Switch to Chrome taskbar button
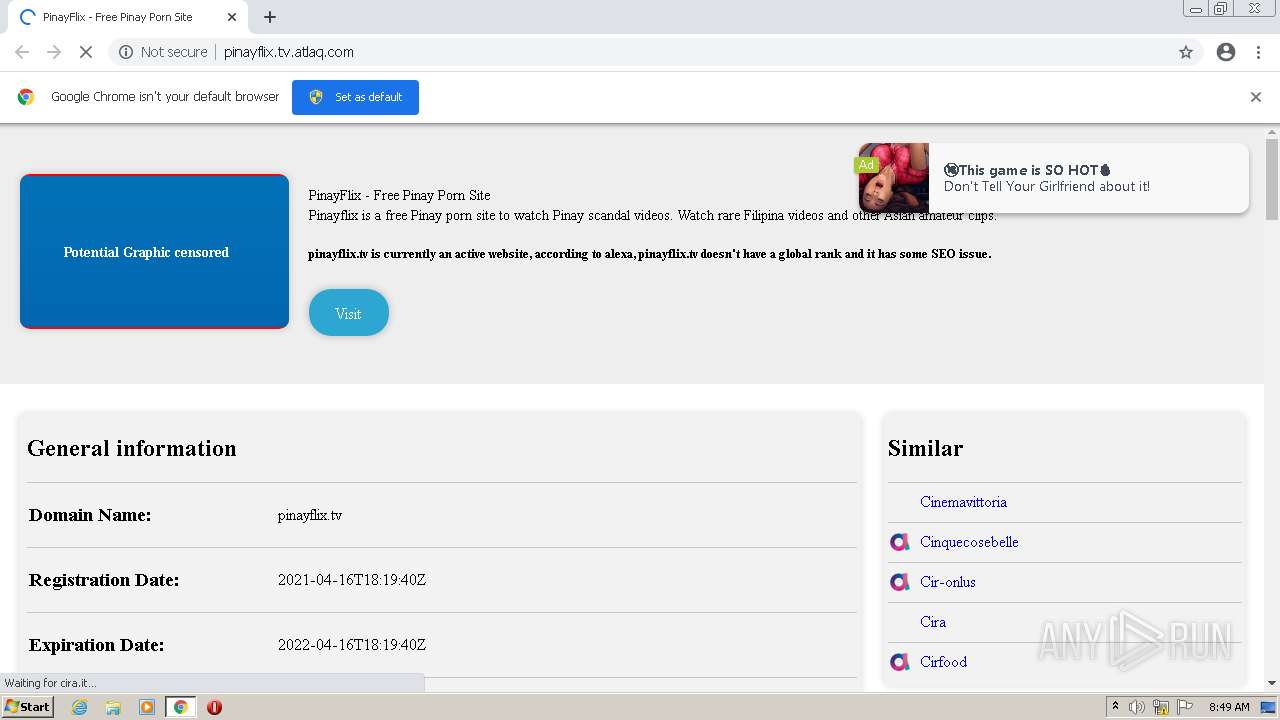The height and width of the screenshot is (720, 1280). [180, 707]
